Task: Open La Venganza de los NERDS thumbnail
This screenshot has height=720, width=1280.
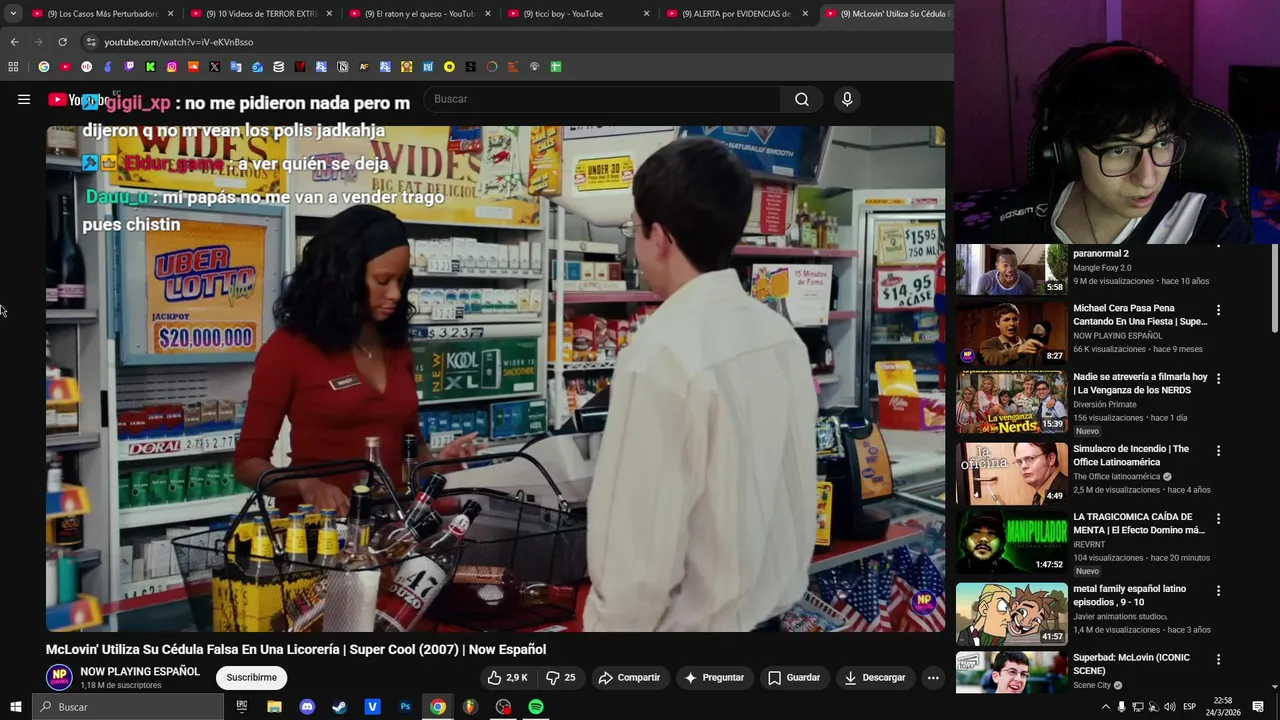Action: click(1012, 402)
